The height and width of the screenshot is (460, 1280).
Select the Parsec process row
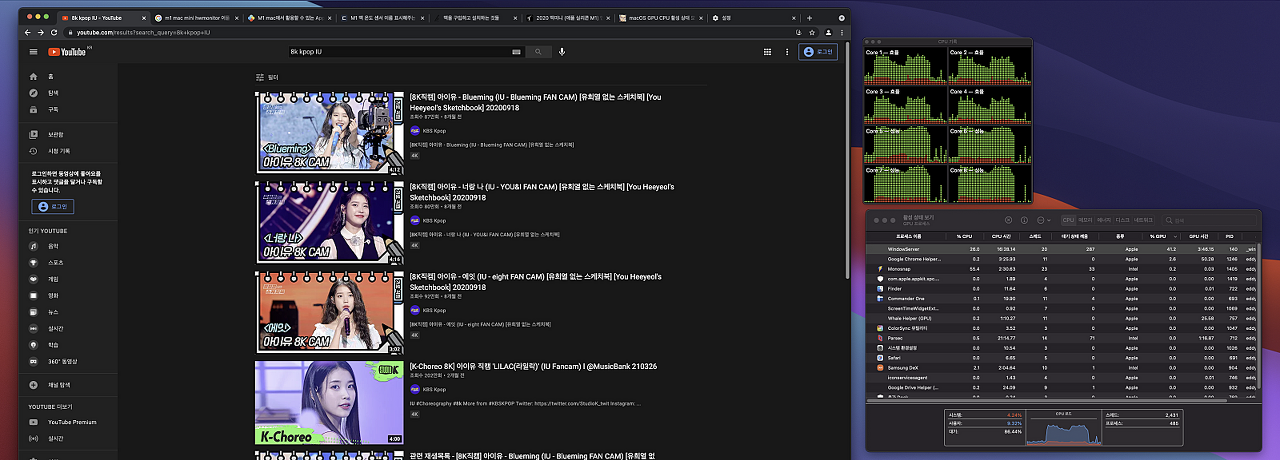tap(1060, 338)
